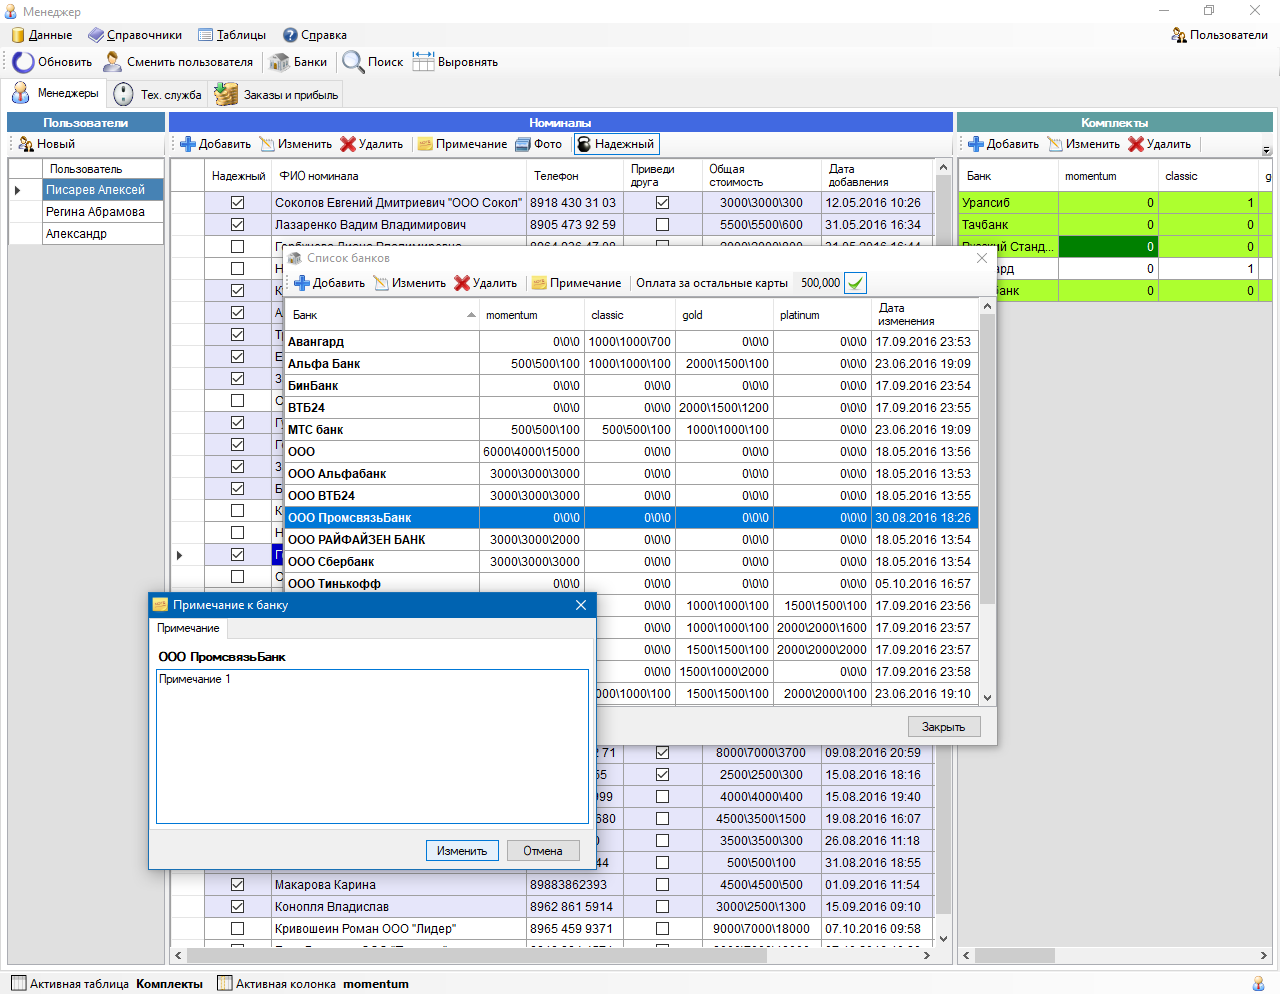Uncheck Надежный for Соколов Евгений Дмитриевич

[x=237, y=202]
